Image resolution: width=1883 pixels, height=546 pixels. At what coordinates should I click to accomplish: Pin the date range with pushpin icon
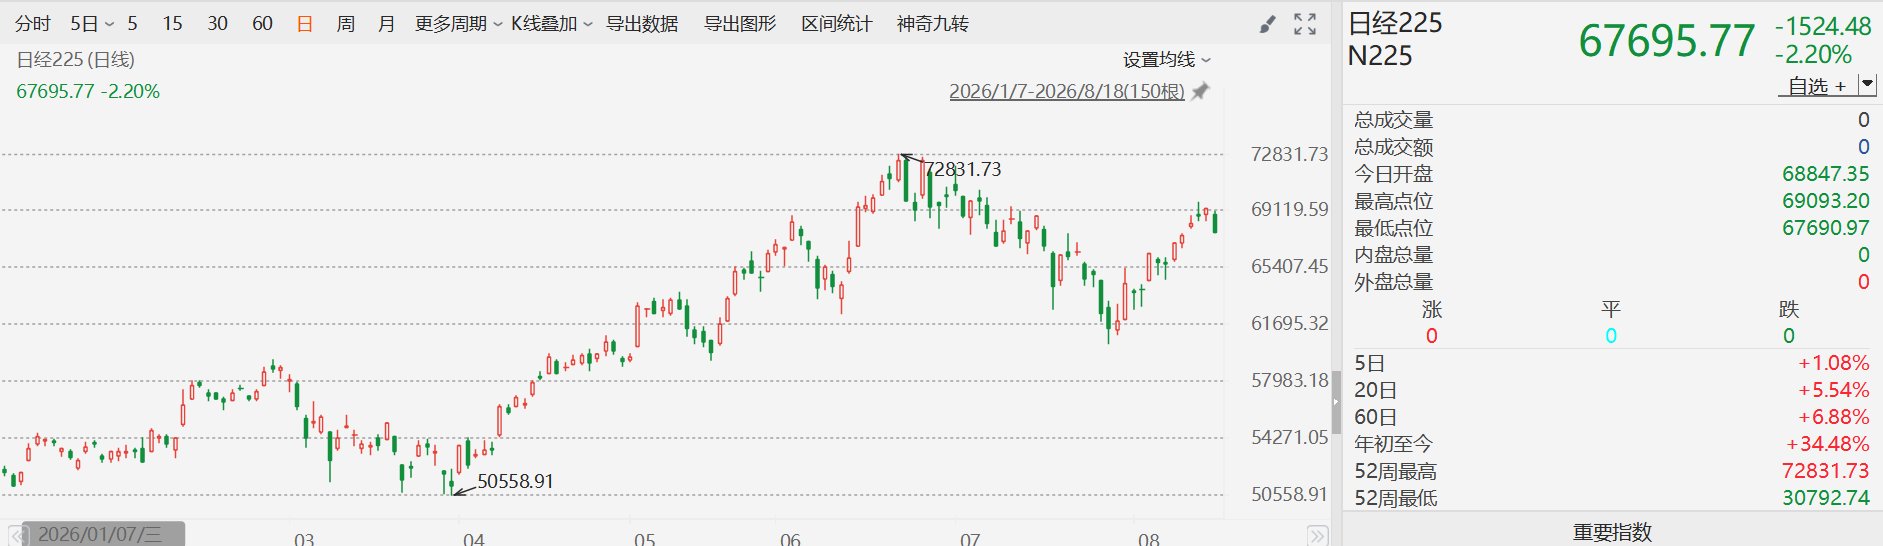tap(1201, 91)
